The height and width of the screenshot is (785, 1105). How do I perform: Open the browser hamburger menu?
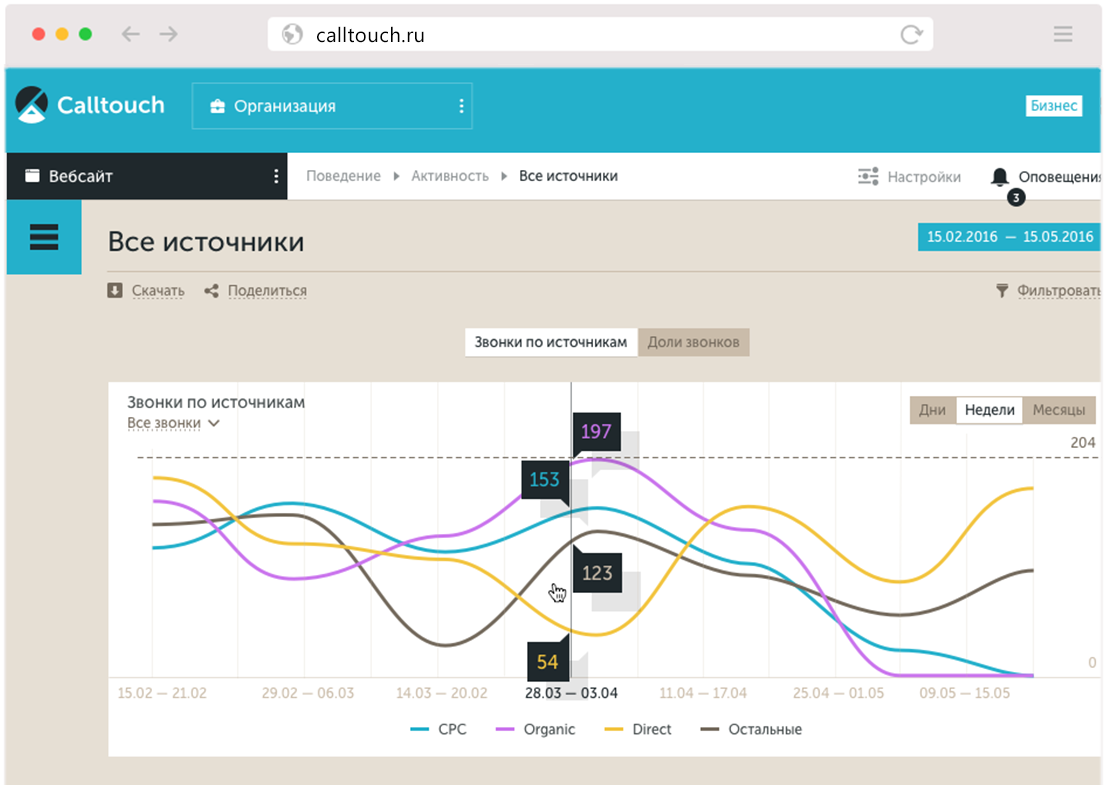coord(1062,34)
